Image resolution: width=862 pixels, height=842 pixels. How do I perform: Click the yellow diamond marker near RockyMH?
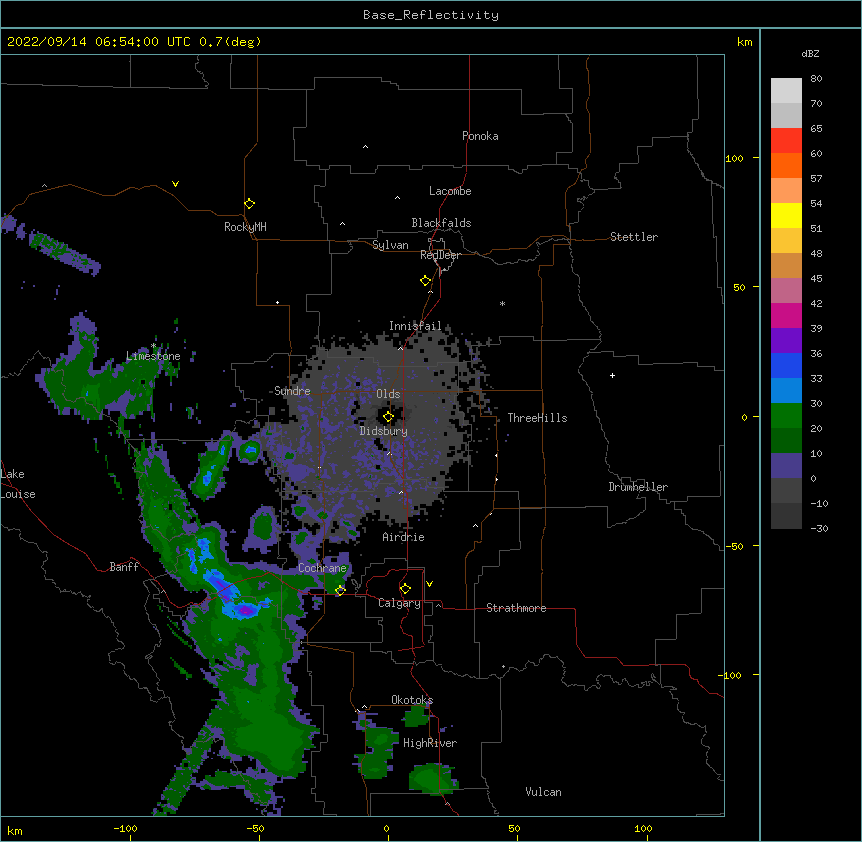tap(249, 204)
